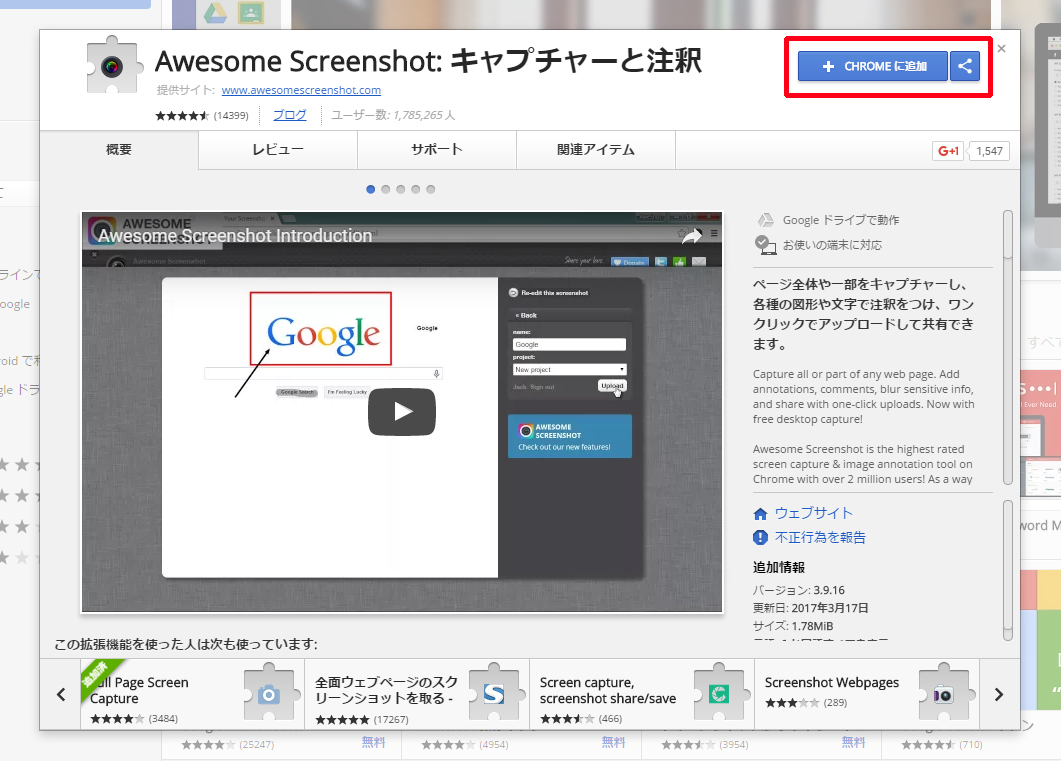1061x761 pixels.
Task: Switch to the サポート tab
Action: 437,149
